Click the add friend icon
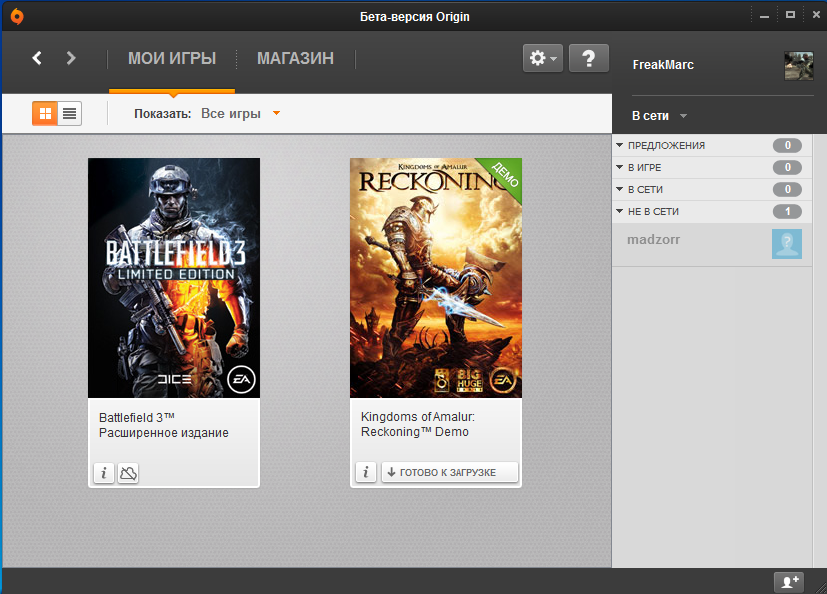The image size is (827, 594). [x=789, y=582]
